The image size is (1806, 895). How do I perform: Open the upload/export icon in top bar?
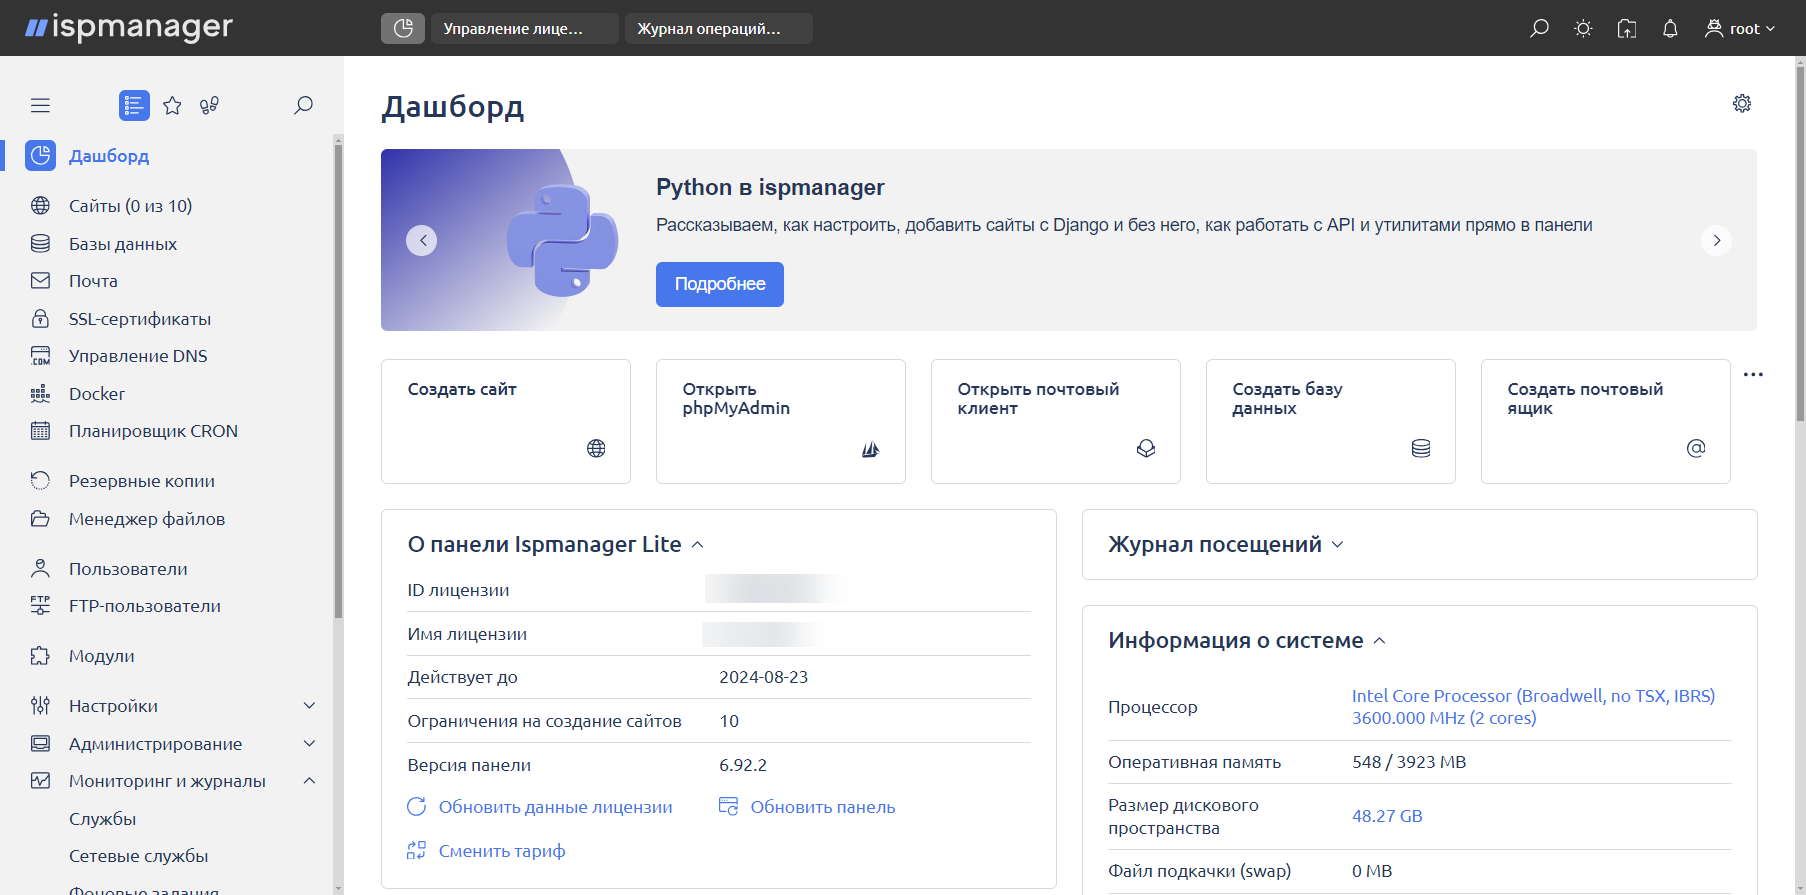(x=1627, y=28)
